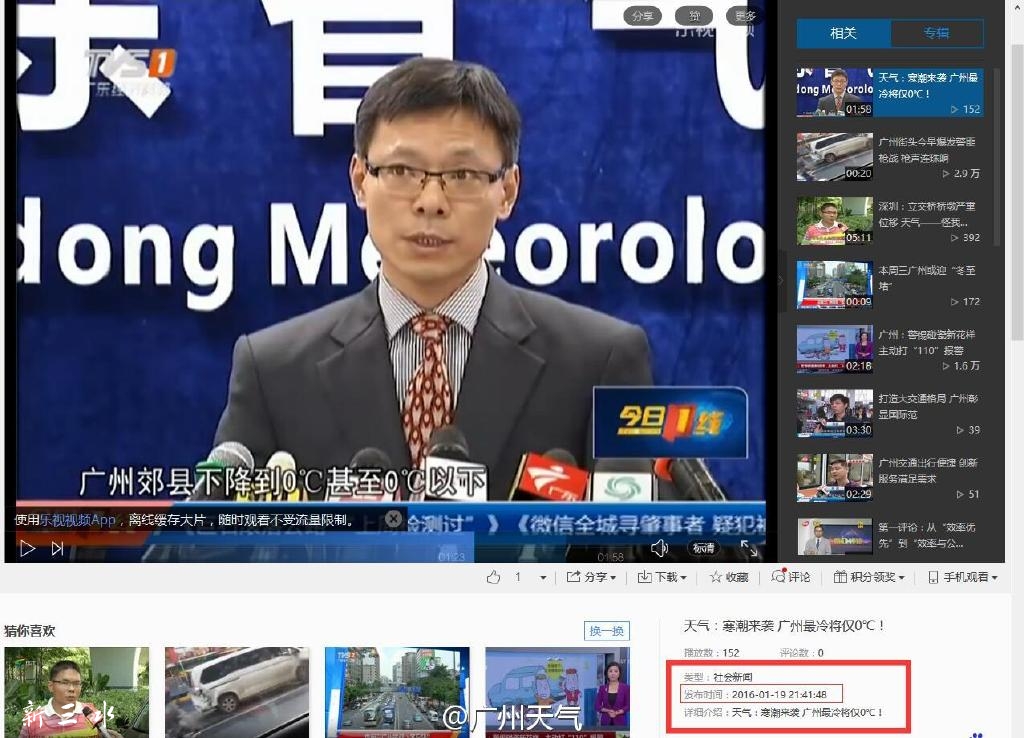Click the video progress bar
This screenshot has width=1024, height=738.
[x=391, y=534]
